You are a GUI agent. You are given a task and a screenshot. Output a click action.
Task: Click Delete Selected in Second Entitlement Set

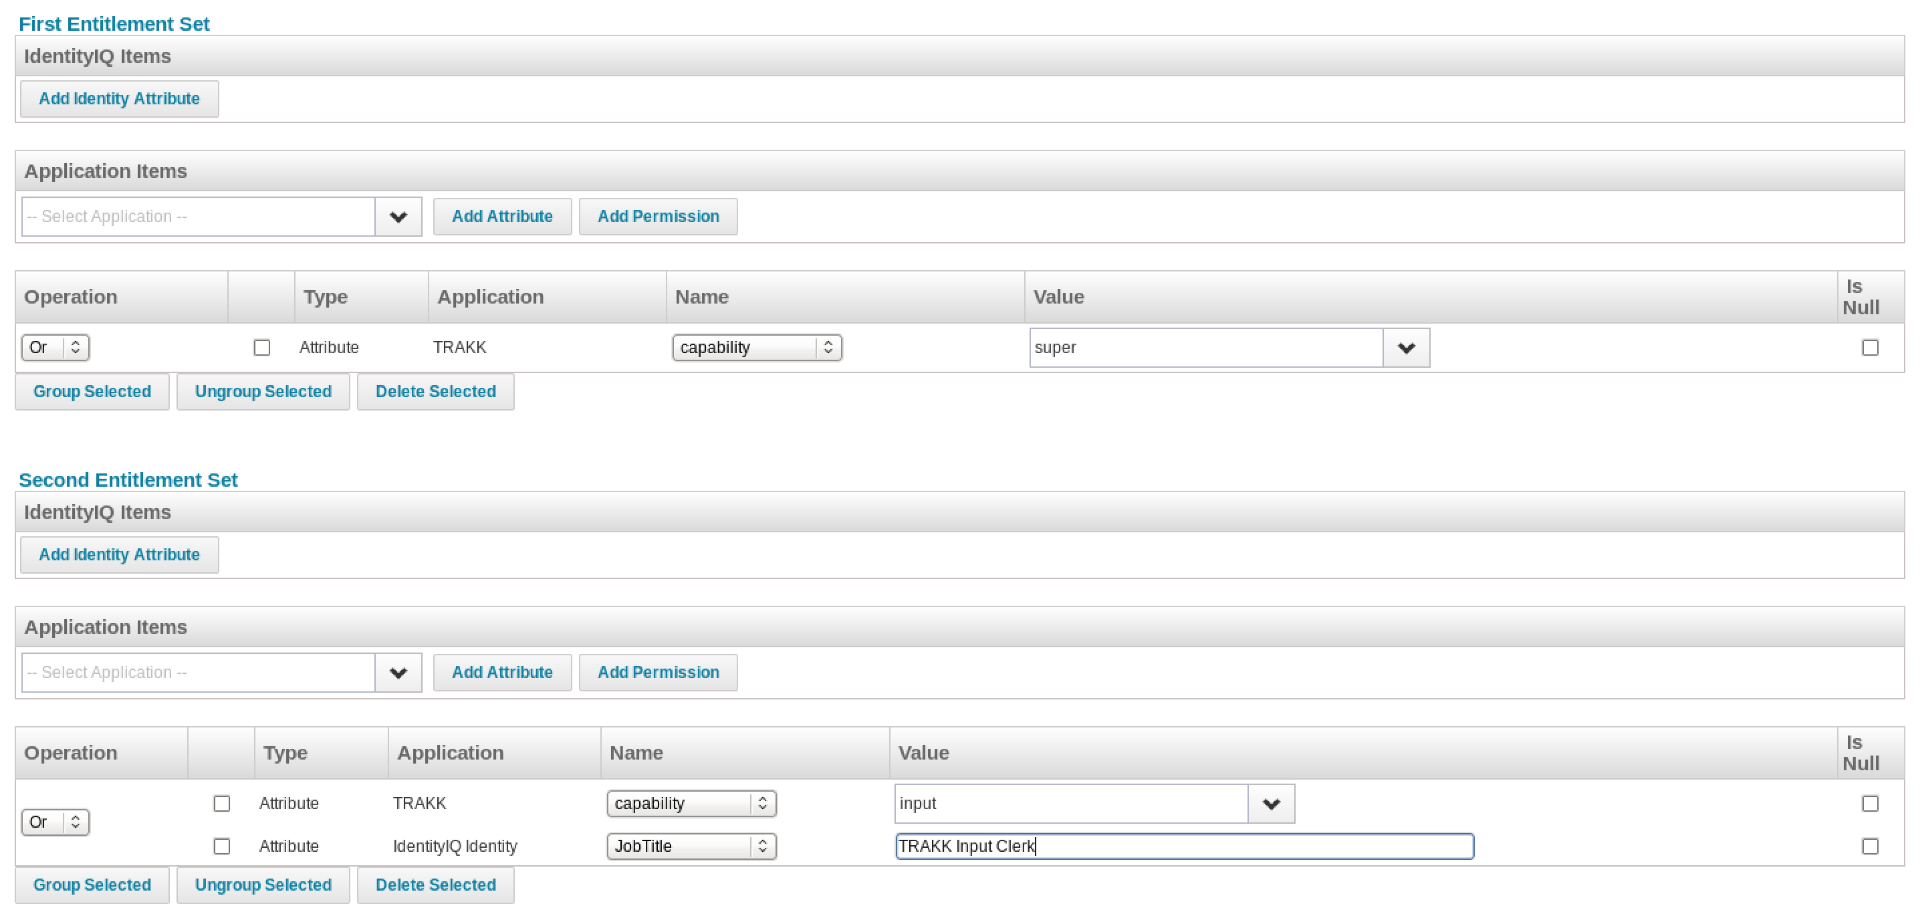pyautogui.click(x=436, y=886)
